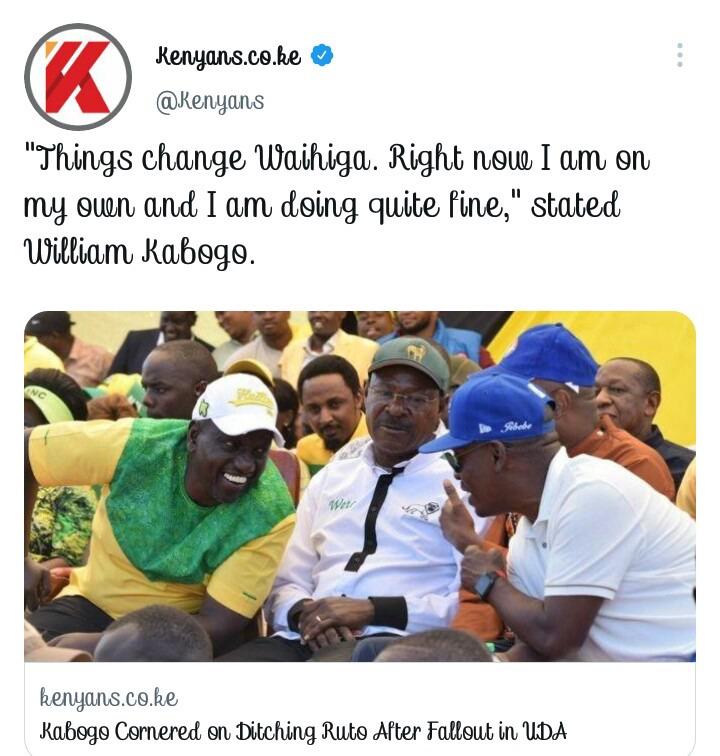Select the word "Waihiga" in the tweet
The width and height of the screenshot is (720, 756).
click(x=313, y=159)
